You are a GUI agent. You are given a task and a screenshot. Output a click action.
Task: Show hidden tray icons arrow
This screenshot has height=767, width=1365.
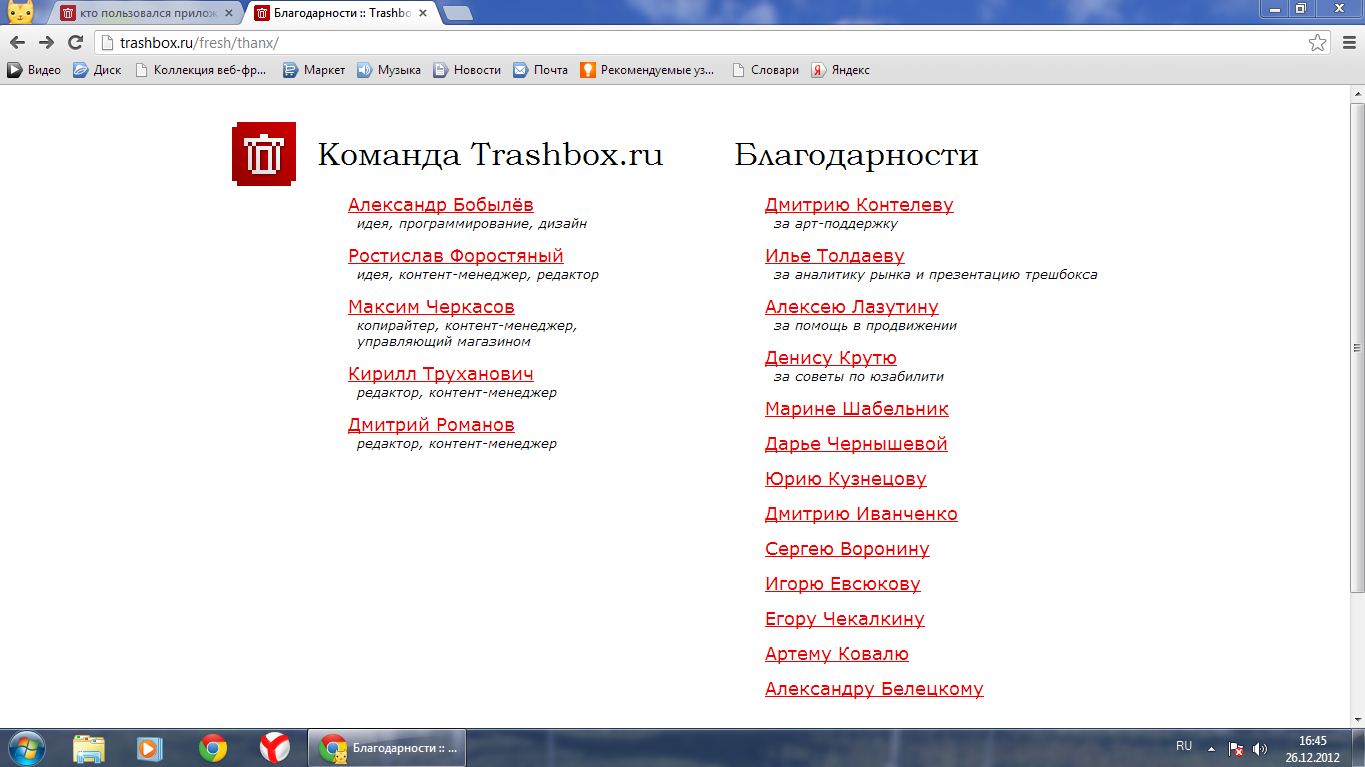tap(1211, 748)
